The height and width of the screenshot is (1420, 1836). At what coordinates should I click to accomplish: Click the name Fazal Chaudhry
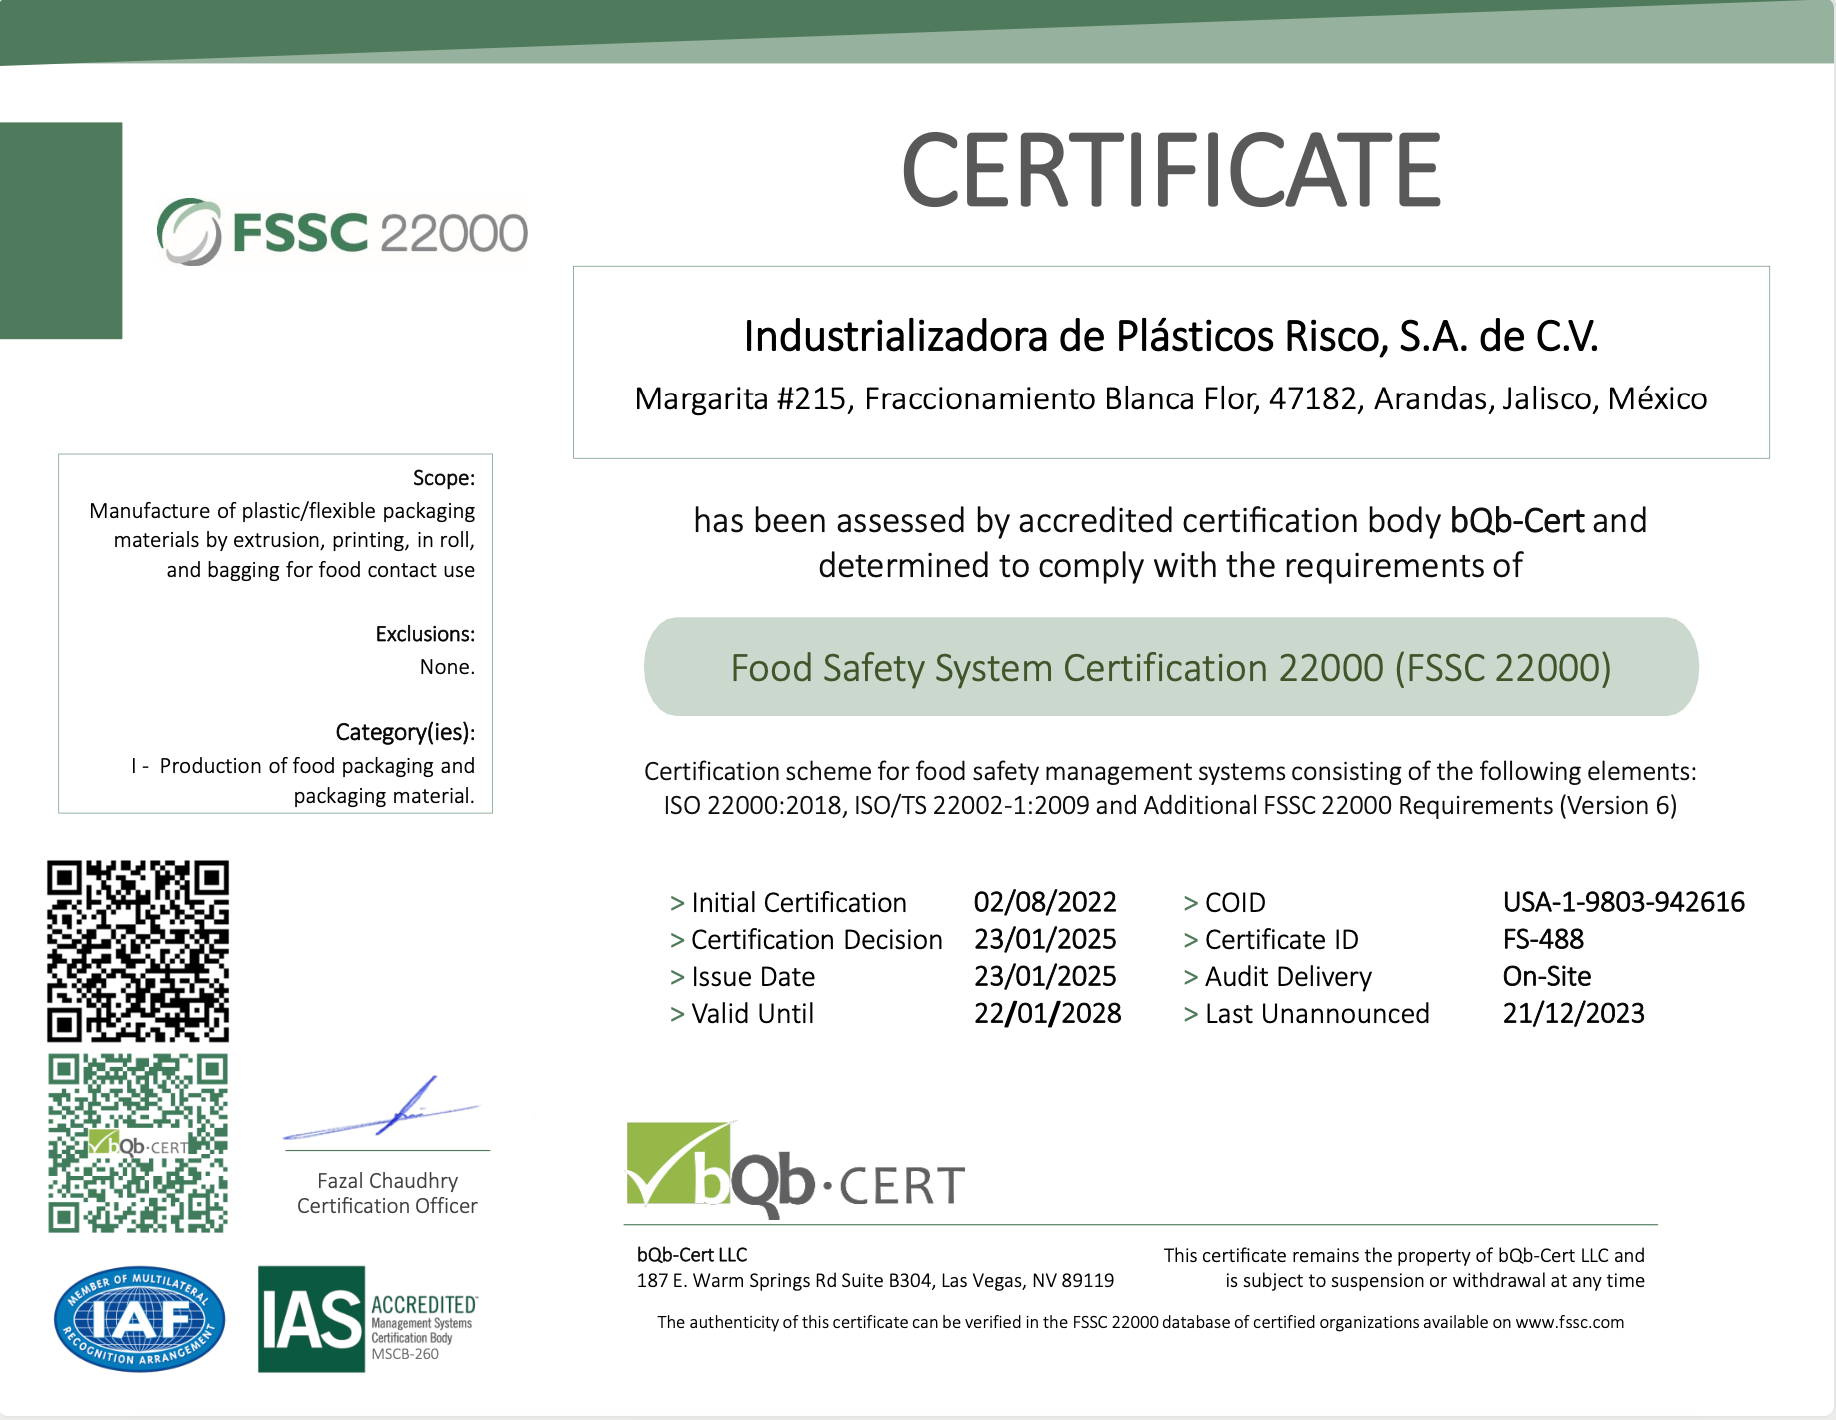tap(388, 1181)
